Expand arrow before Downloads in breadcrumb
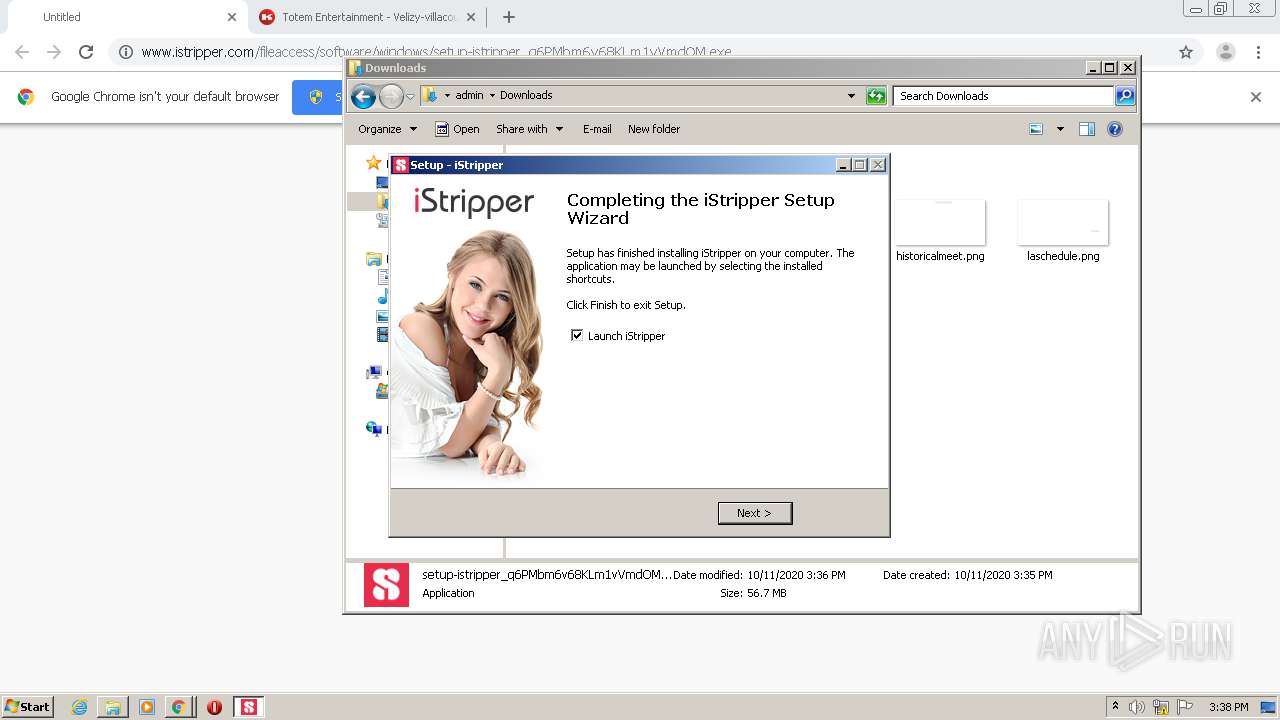 pos(492,96)
